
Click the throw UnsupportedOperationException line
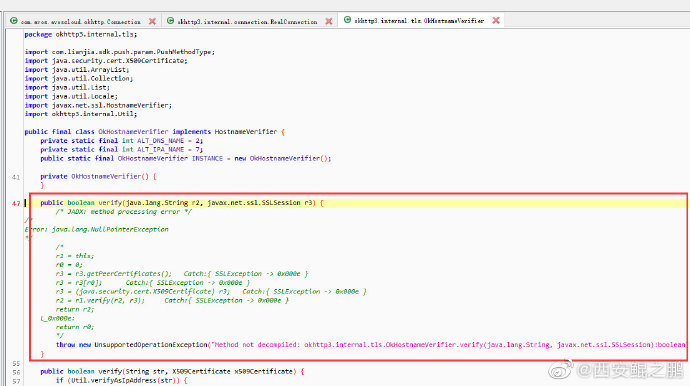point(371,345)
